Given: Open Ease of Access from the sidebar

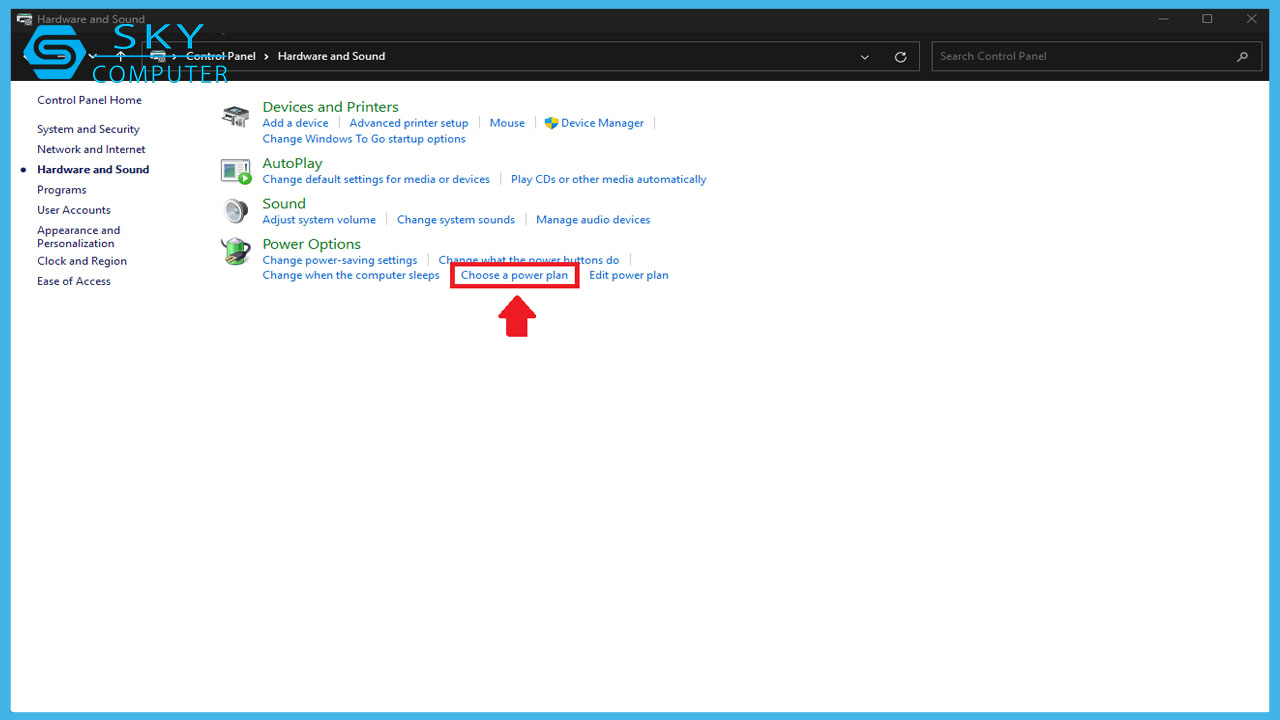Looking at the screenshot, I should 73,281.
